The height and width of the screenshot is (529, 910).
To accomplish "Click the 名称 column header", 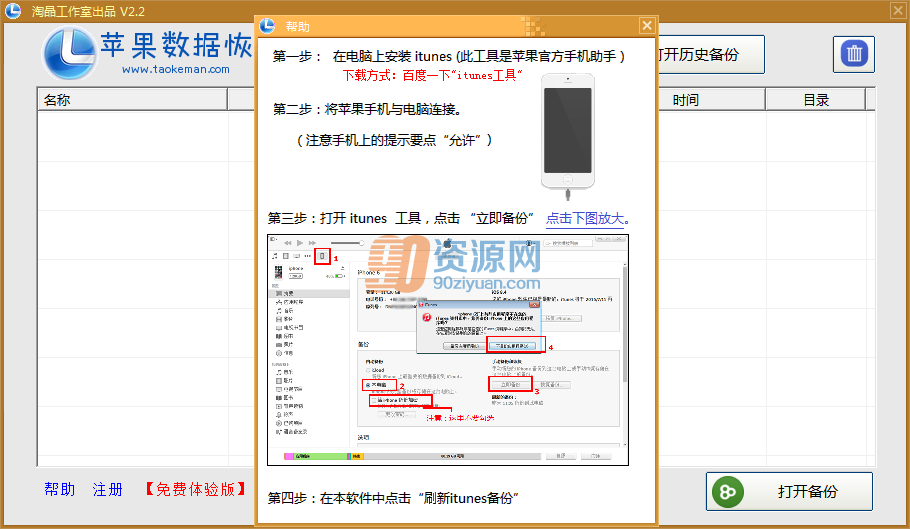I will click(x=132, y=100).
